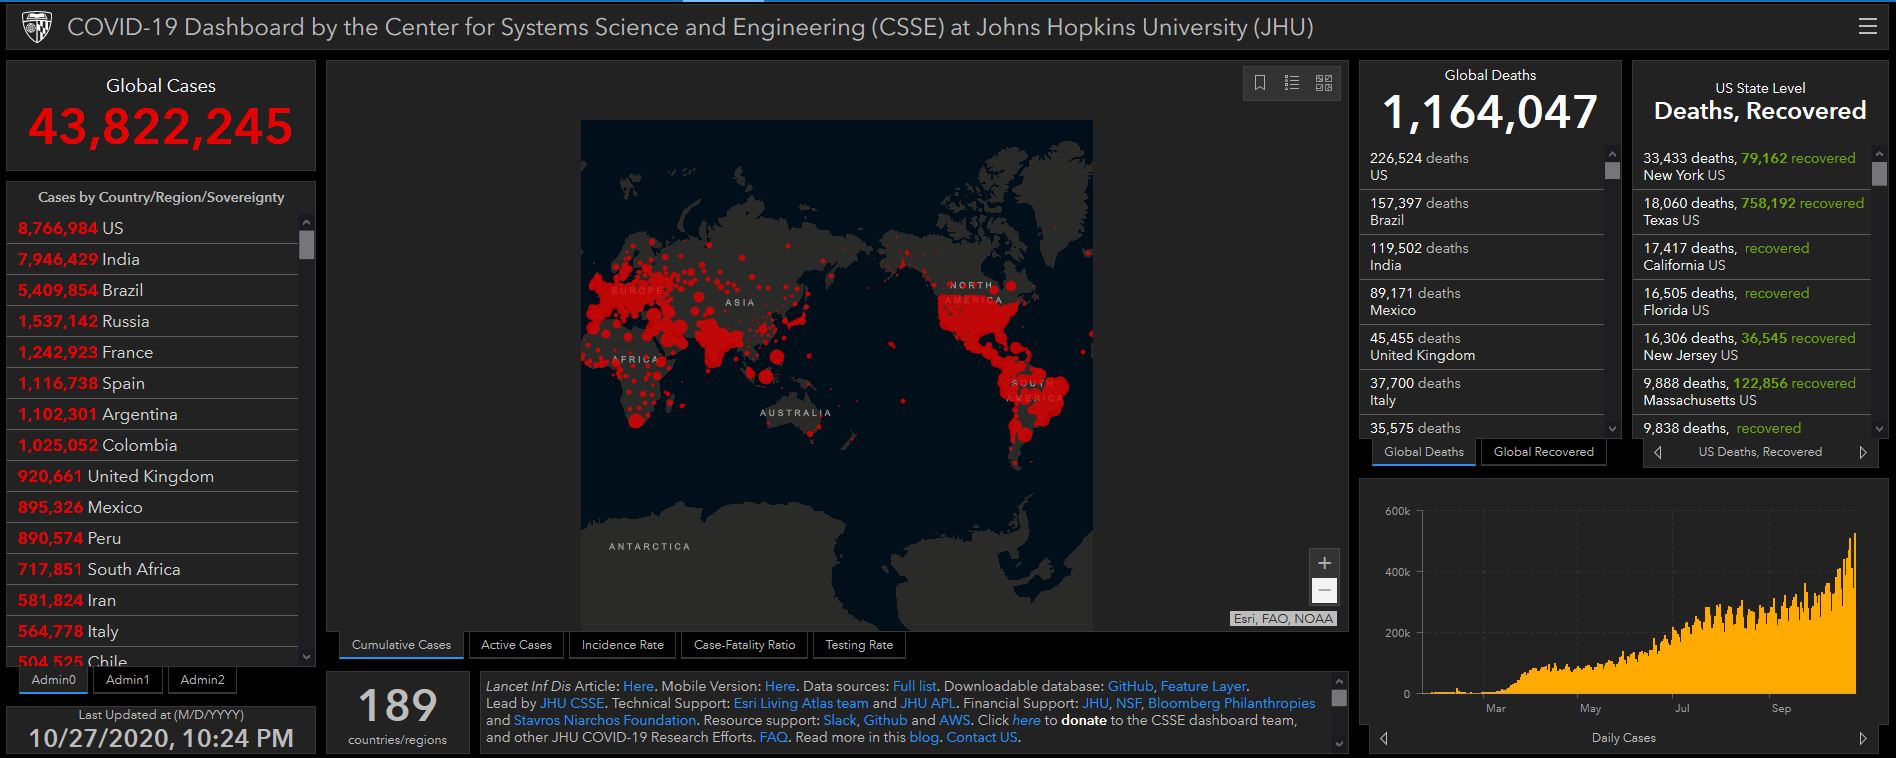Zoom out on the map

(1324, 590)
